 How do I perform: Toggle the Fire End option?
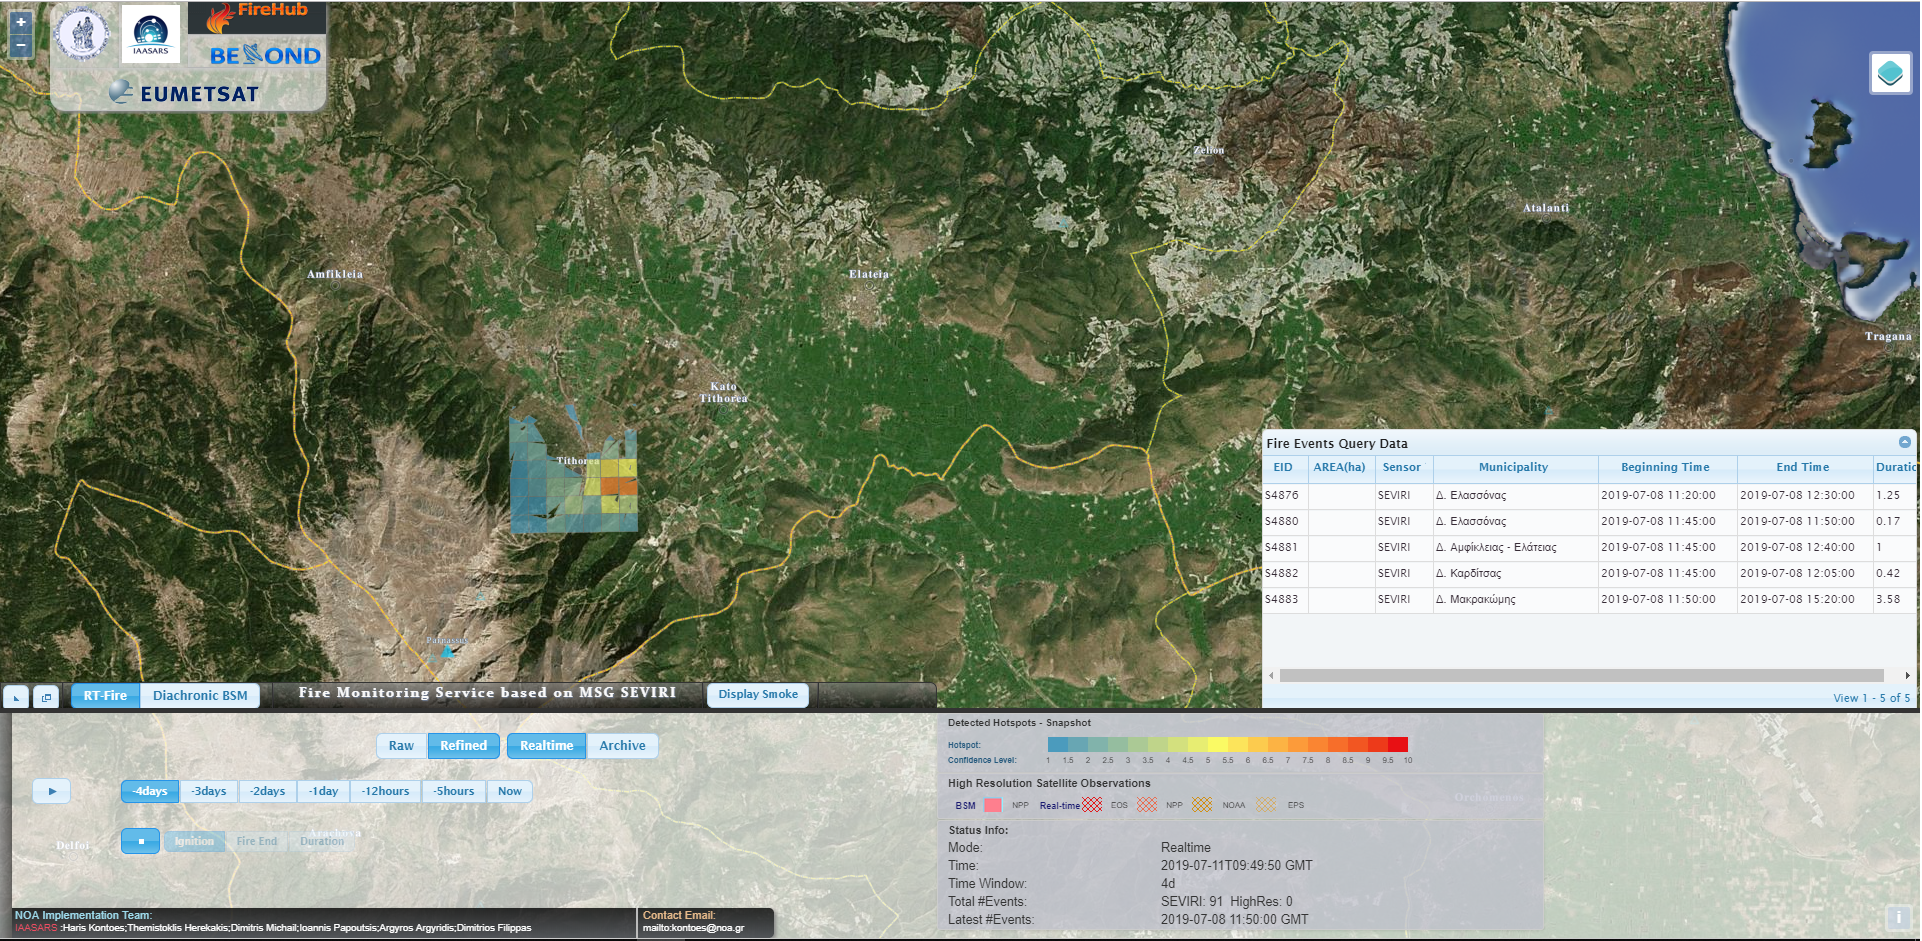pos(257,841)
